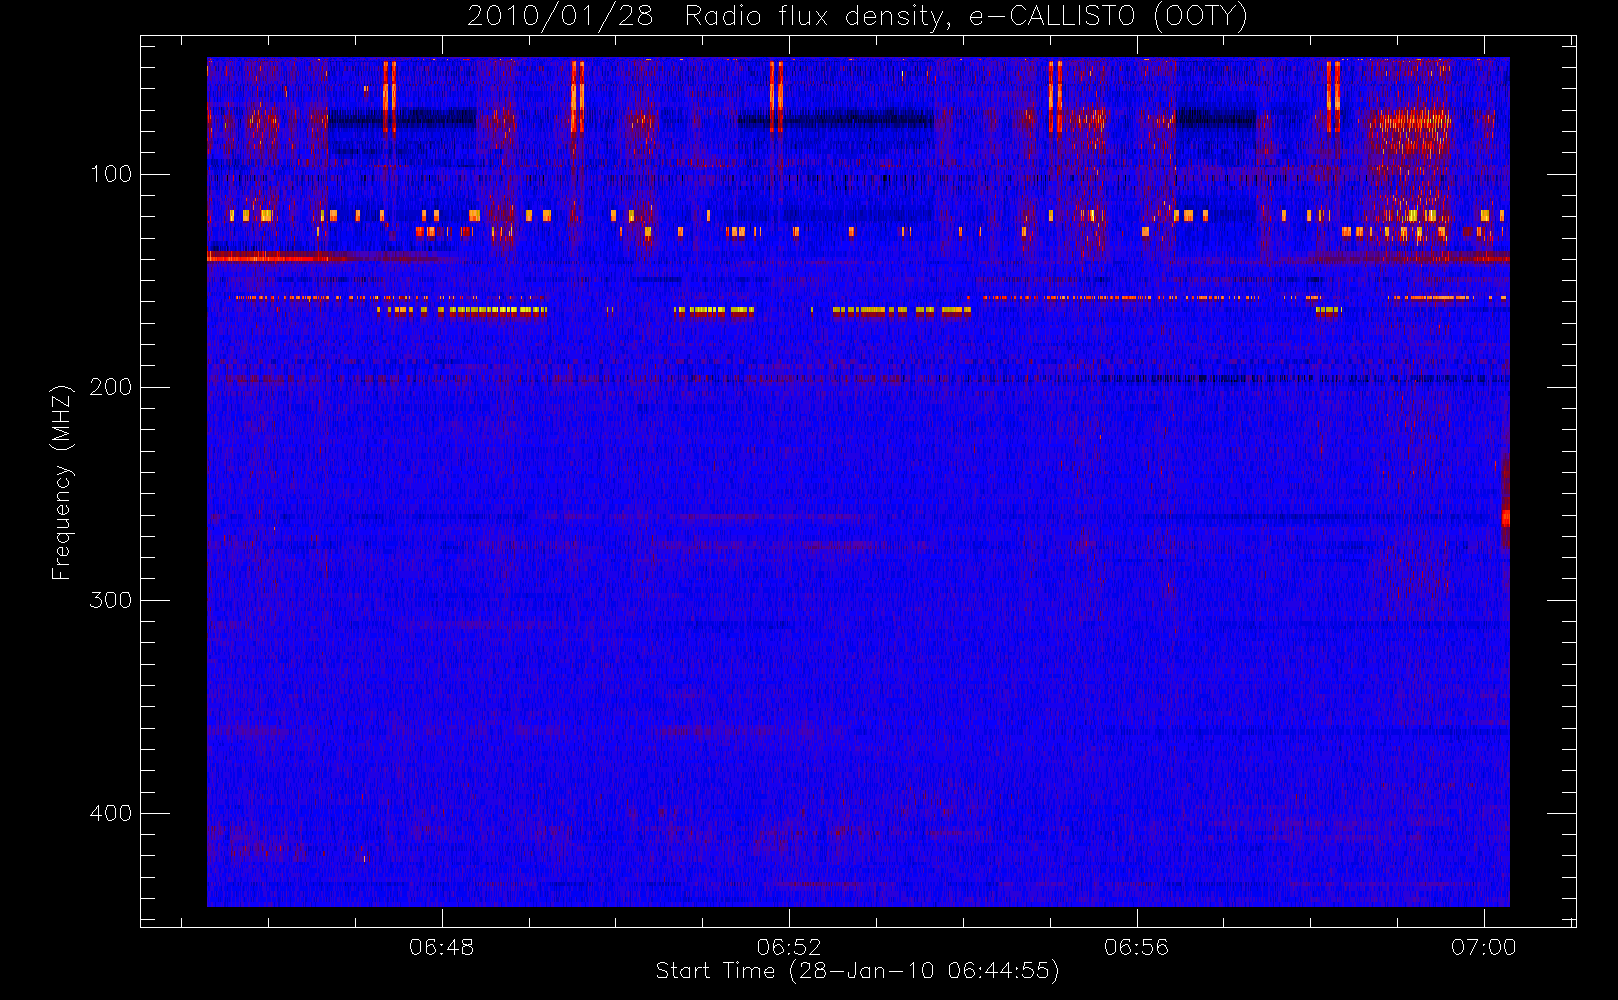The height and width of the screenshot is (1000, 1618).
Task: Click the 07:00 time tick label
Action: click(1484, 947)
